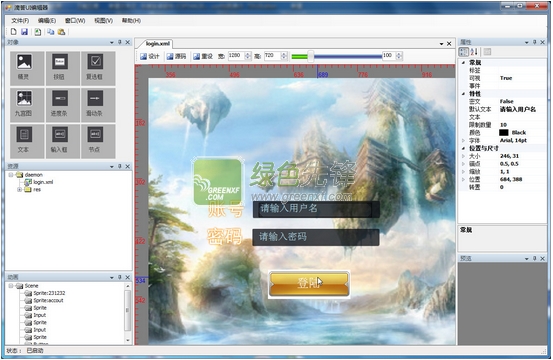Expand the res folder in resources
The width and height of the screenshot is (553, 360).
coord(19,190)
